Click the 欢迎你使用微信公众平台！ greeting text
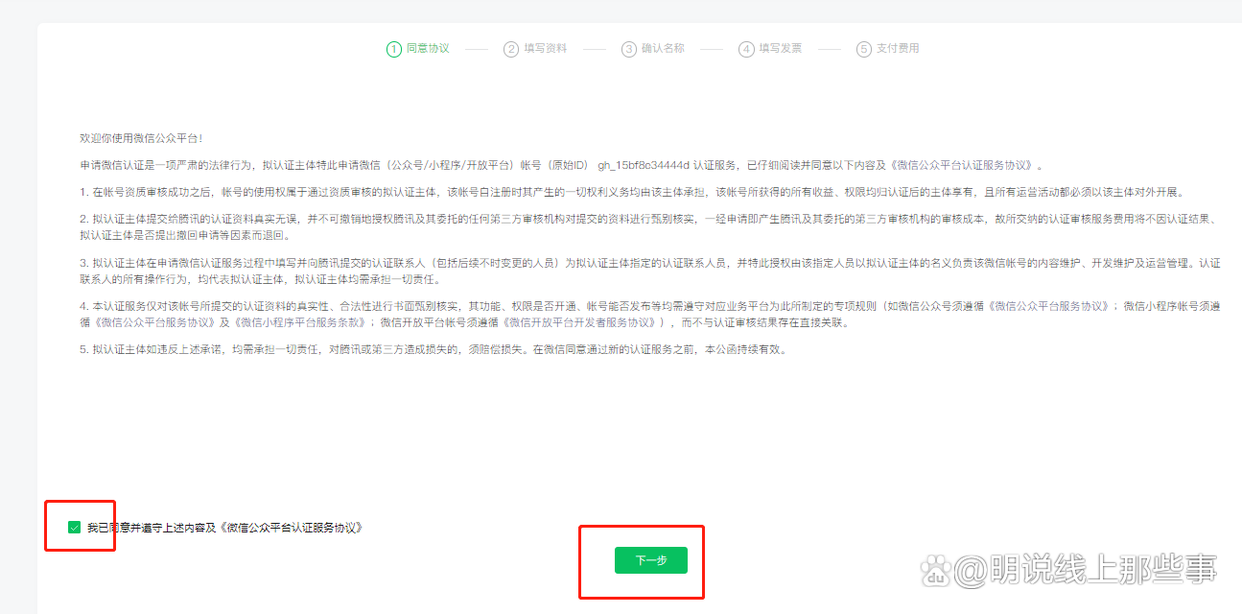Screen dimensions: 1242x614 (141, 138)
